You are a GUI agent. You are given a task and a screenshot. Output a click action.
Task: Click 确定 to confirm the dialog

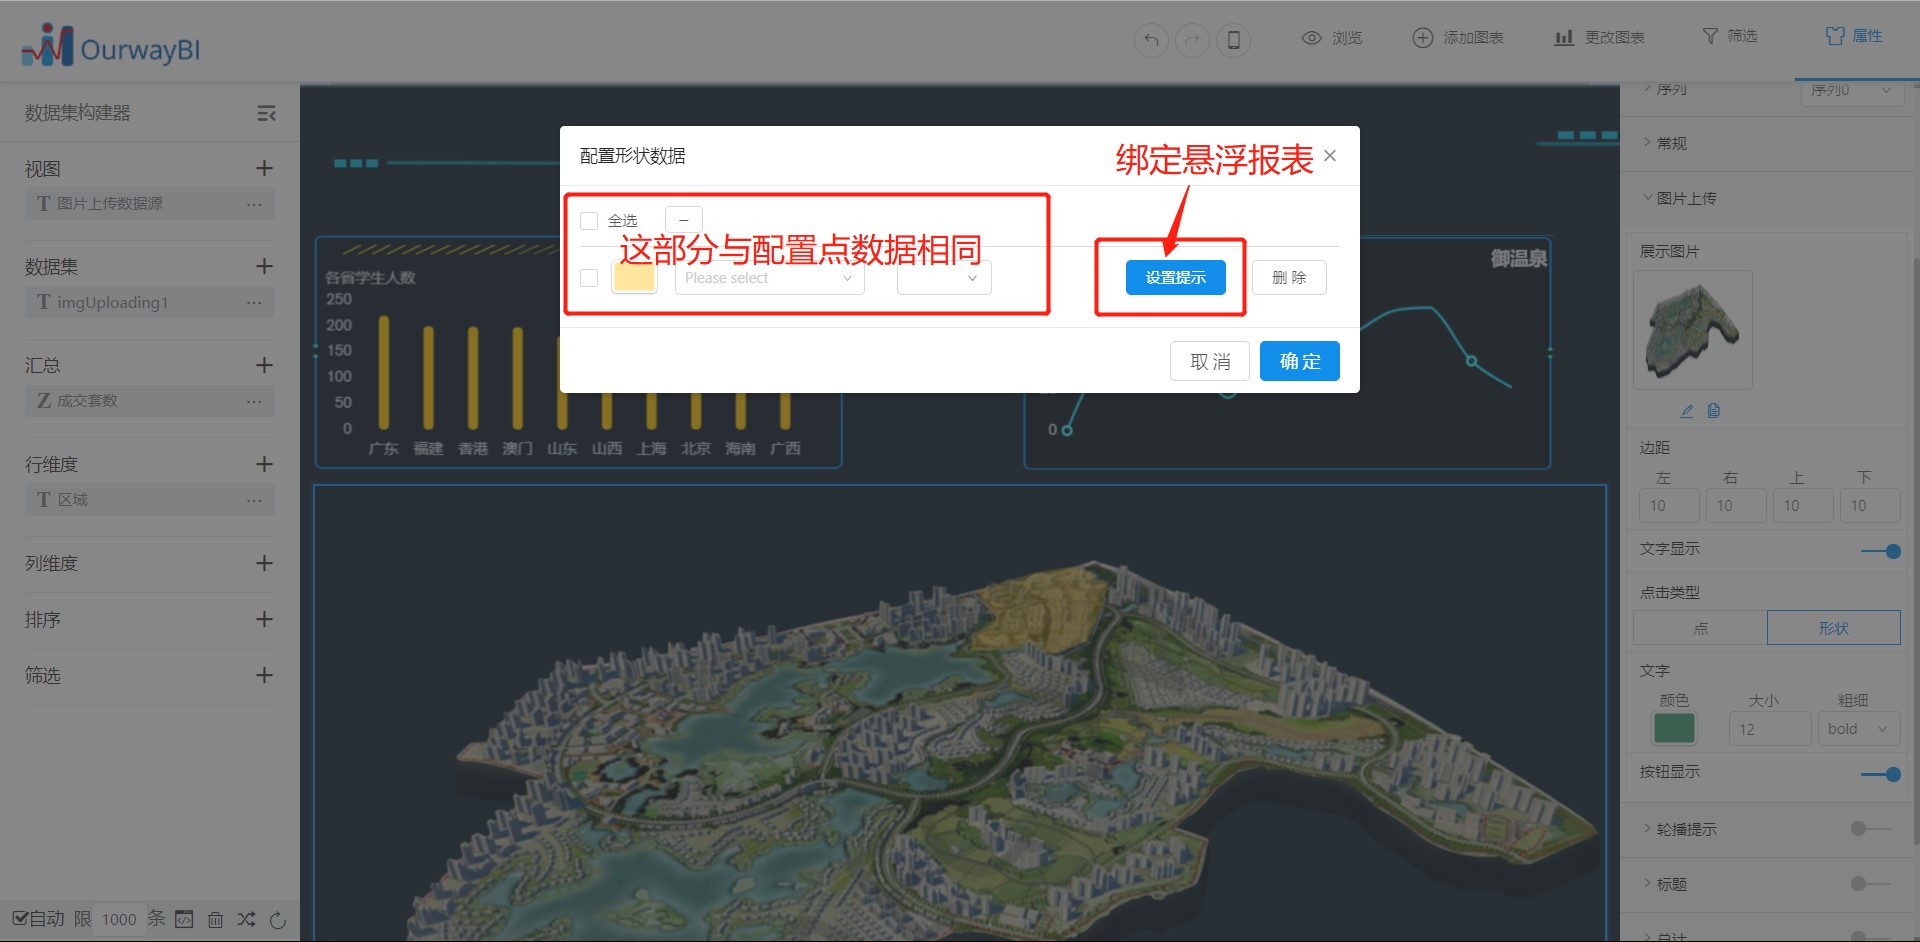pyautogui.click(x=1300, y=361)
